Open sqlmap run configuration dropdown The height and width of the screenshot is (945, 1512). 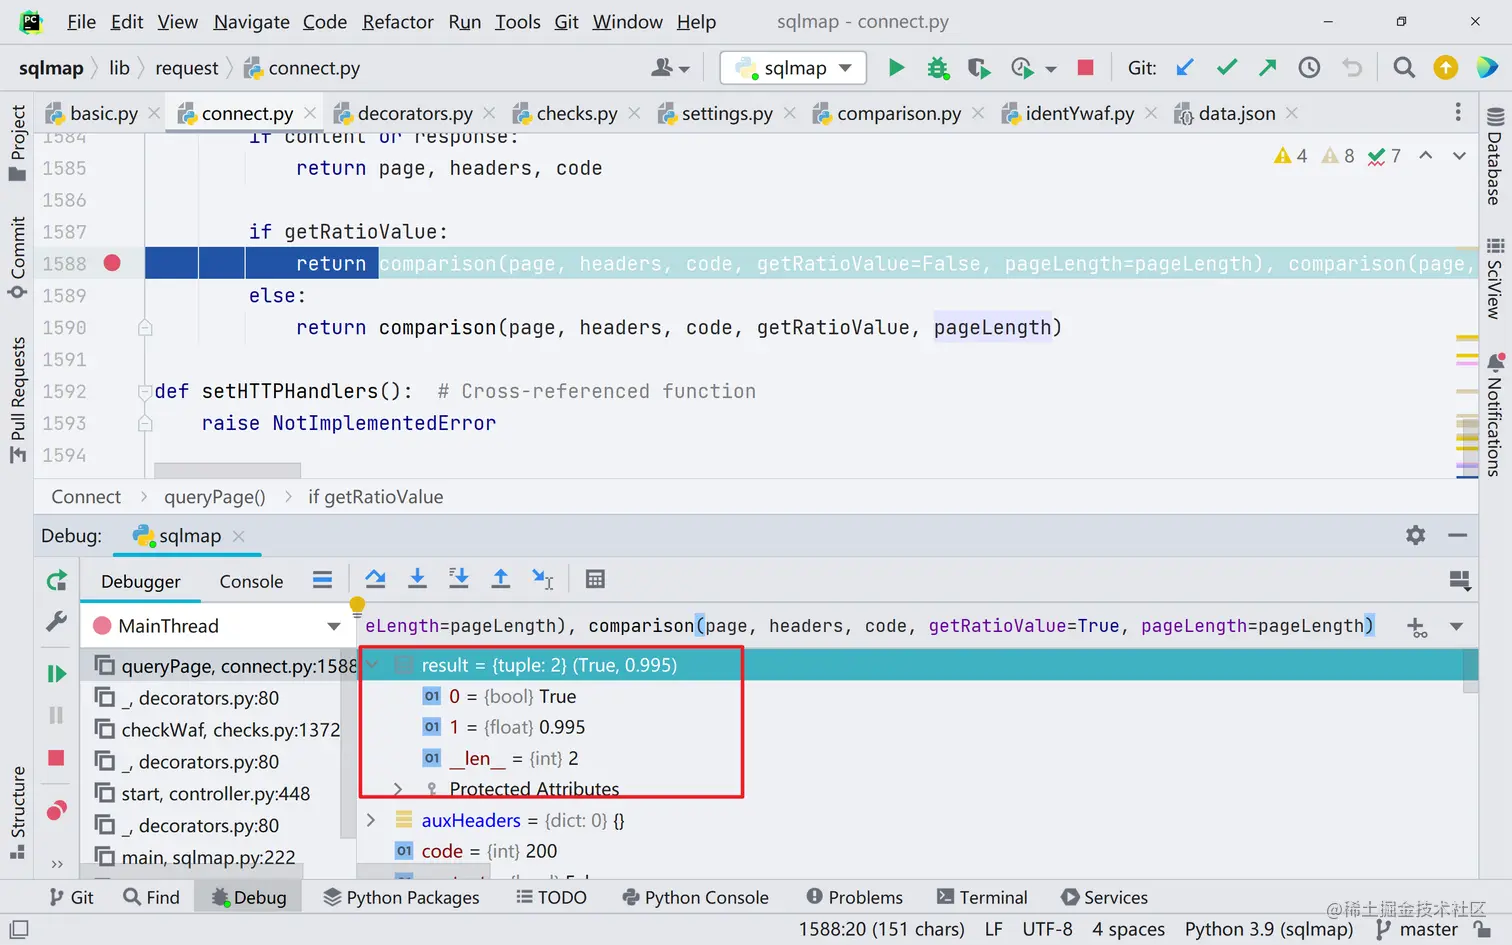(793, 68)
